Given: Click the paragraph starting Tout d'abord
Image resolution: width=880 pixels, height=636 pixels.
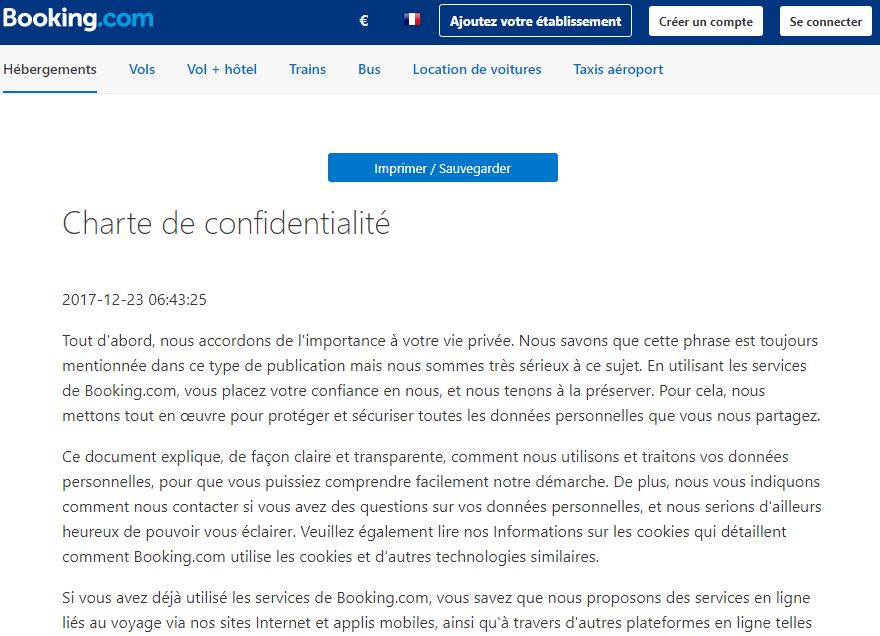Looking at the screenshot, I should pyautogui.click(x=441, y=378).
